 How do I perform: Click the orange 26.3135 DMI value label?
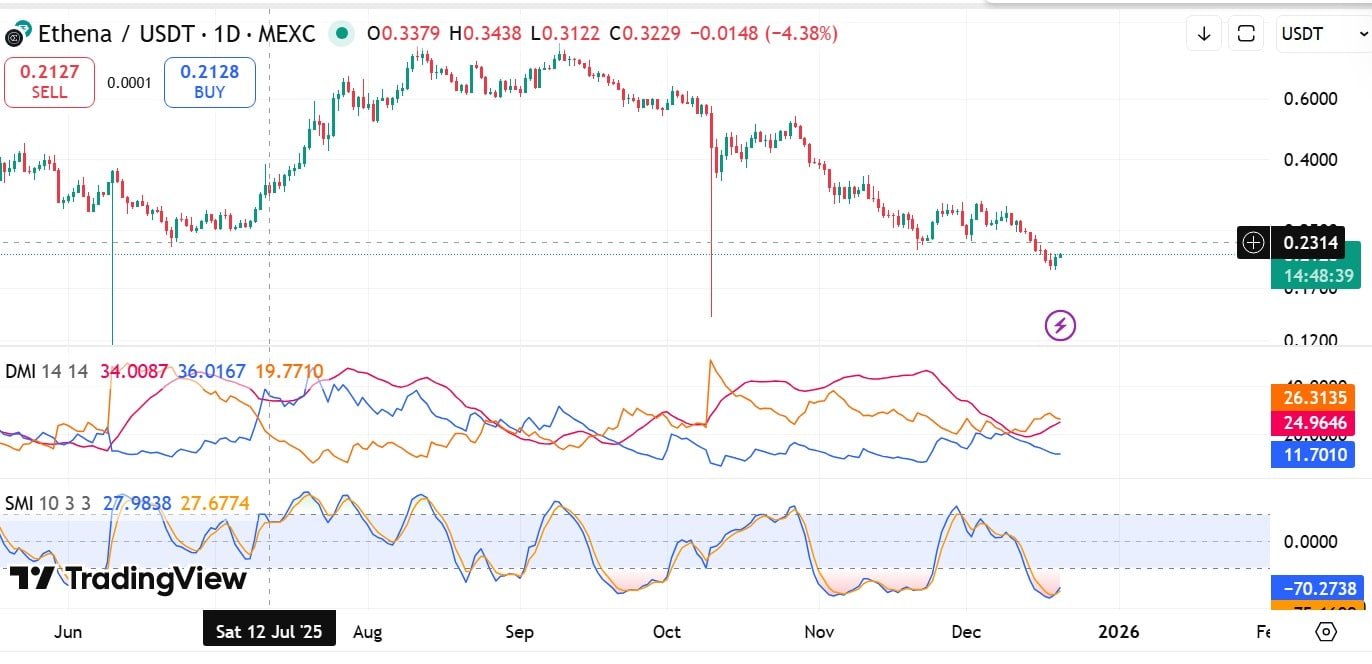coord(1314,397)
